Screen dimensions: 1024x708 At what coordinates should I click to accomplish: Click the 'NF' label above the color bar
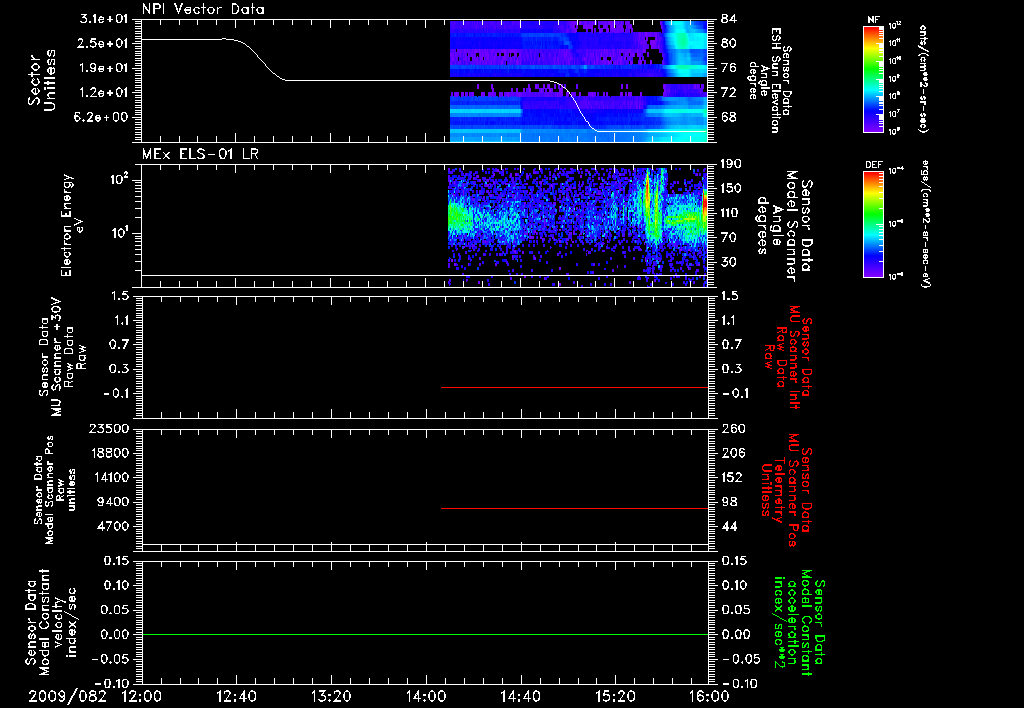pos(873,20)
